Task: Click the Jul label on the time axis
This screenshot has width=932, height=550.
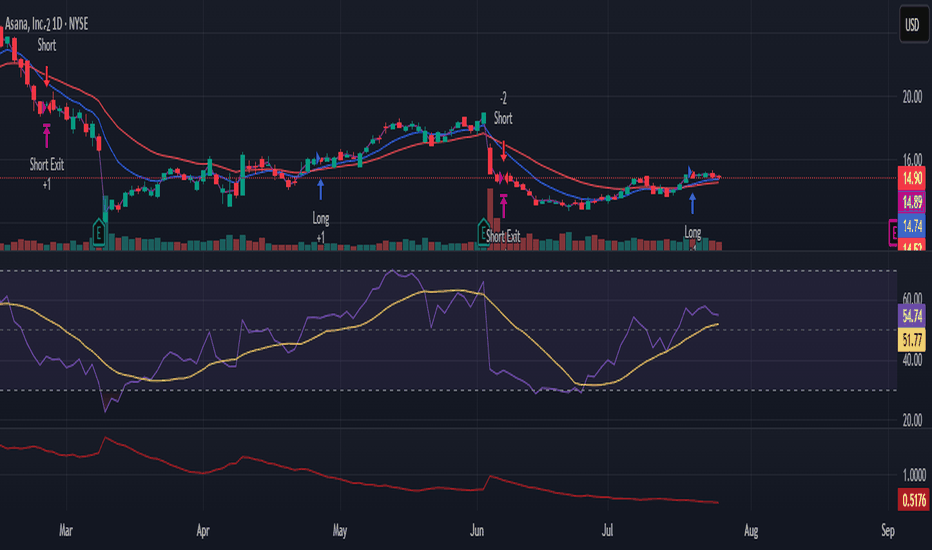Action: pyautogui.click(x=607, y=530)
